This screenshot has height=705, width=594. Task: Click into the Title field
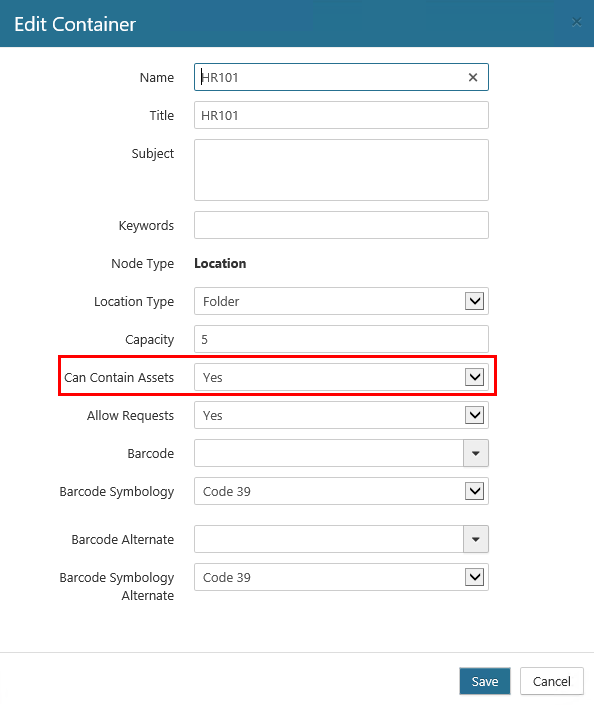341,115
